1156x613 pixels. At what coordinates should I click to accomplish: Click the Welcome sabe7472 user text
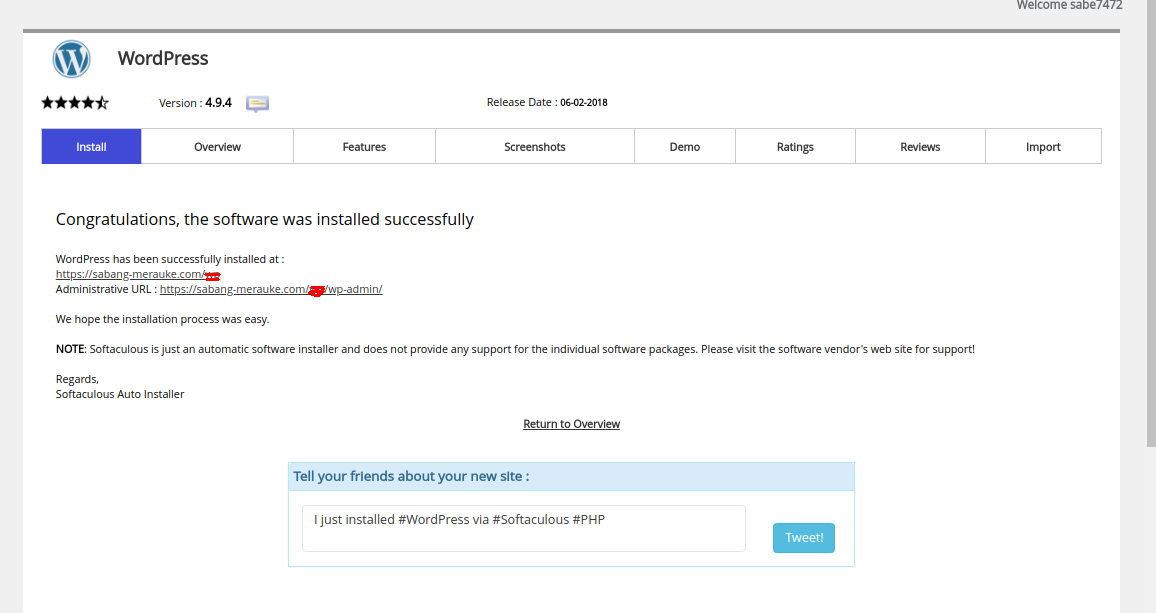1068,6
